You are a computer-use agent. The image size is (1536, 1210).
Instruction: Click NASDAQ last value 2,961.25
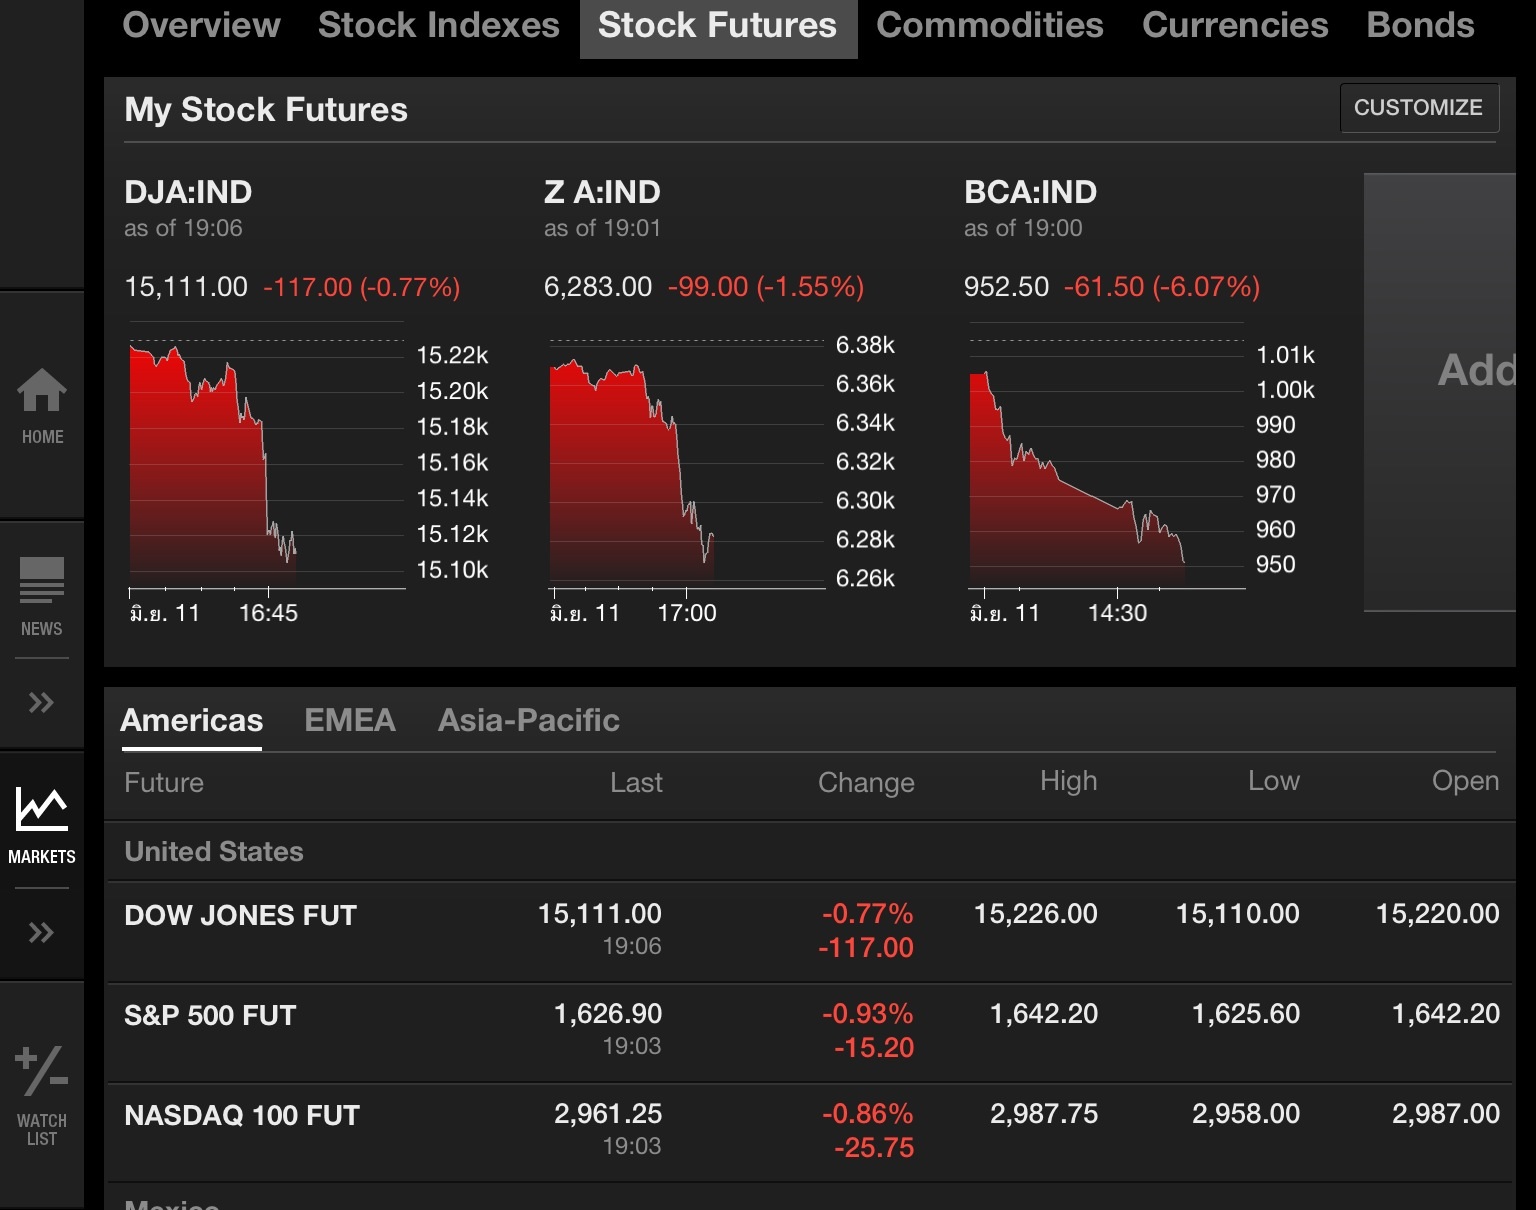(x=608, y=1113)
